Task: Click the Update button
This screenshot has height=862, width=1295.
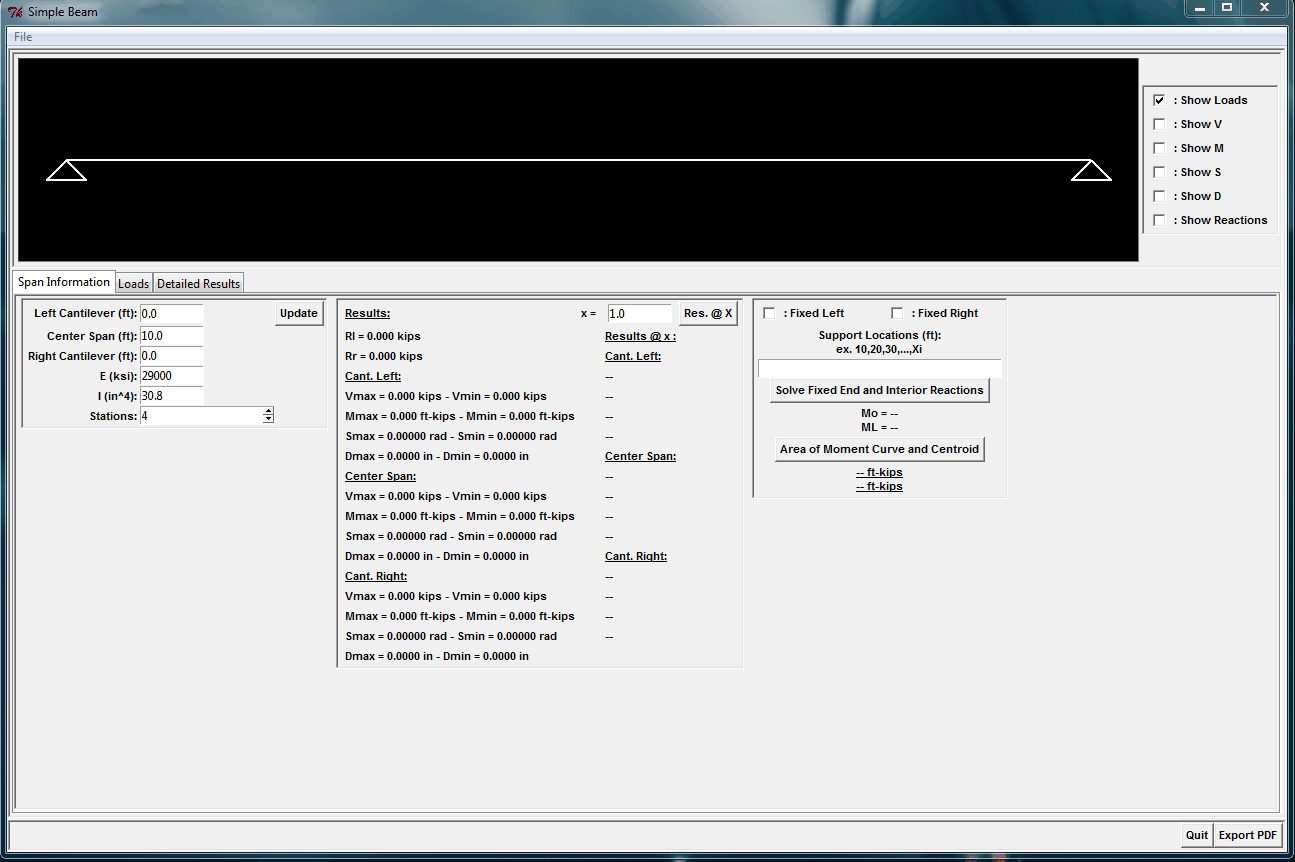Action: [x=299, y=313]
